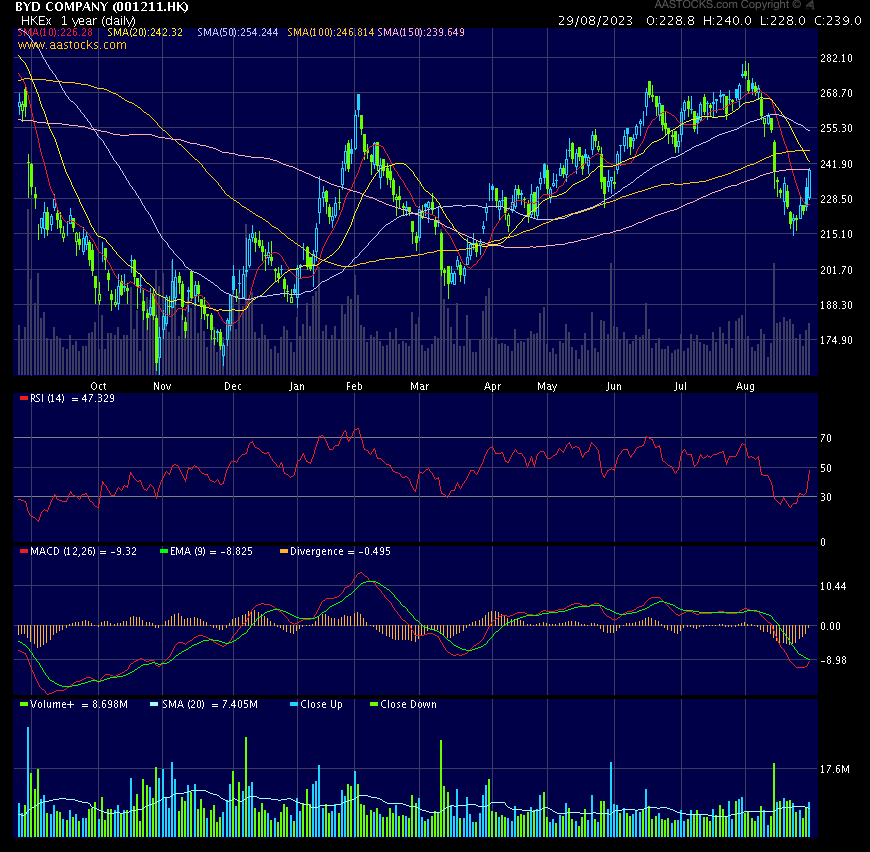
Task: Click the 17.6M volume axis label
Action: click(x=834, y=769)
